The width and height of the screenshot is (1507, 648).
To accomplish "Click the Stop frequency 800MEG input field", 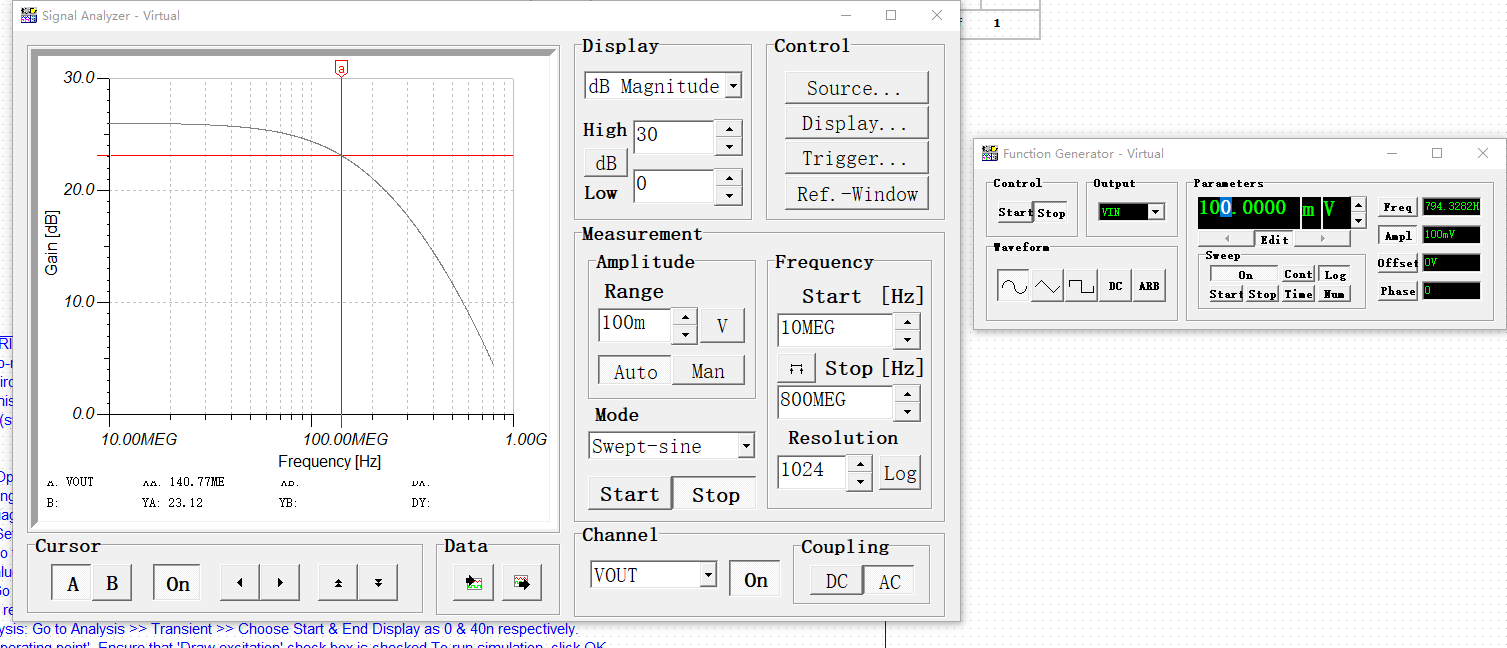I will 835,401.
